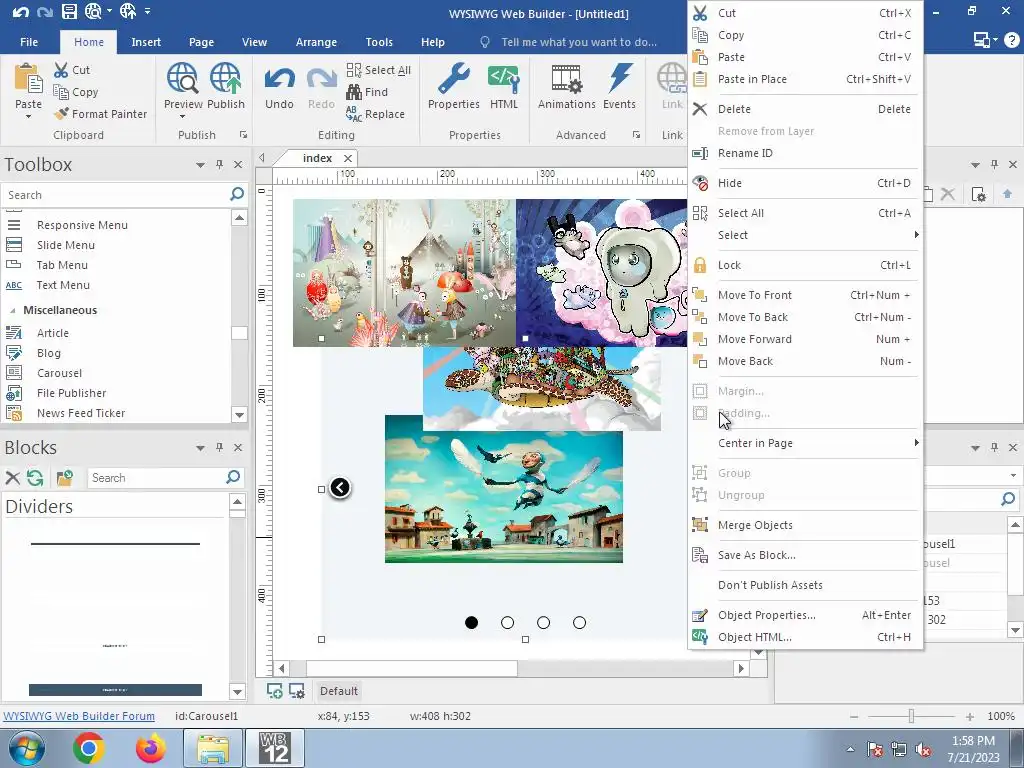The height and width of the screenshot is (768, 1024).
Task: Select the first carousel pagination dot
Action: [472, 622]
